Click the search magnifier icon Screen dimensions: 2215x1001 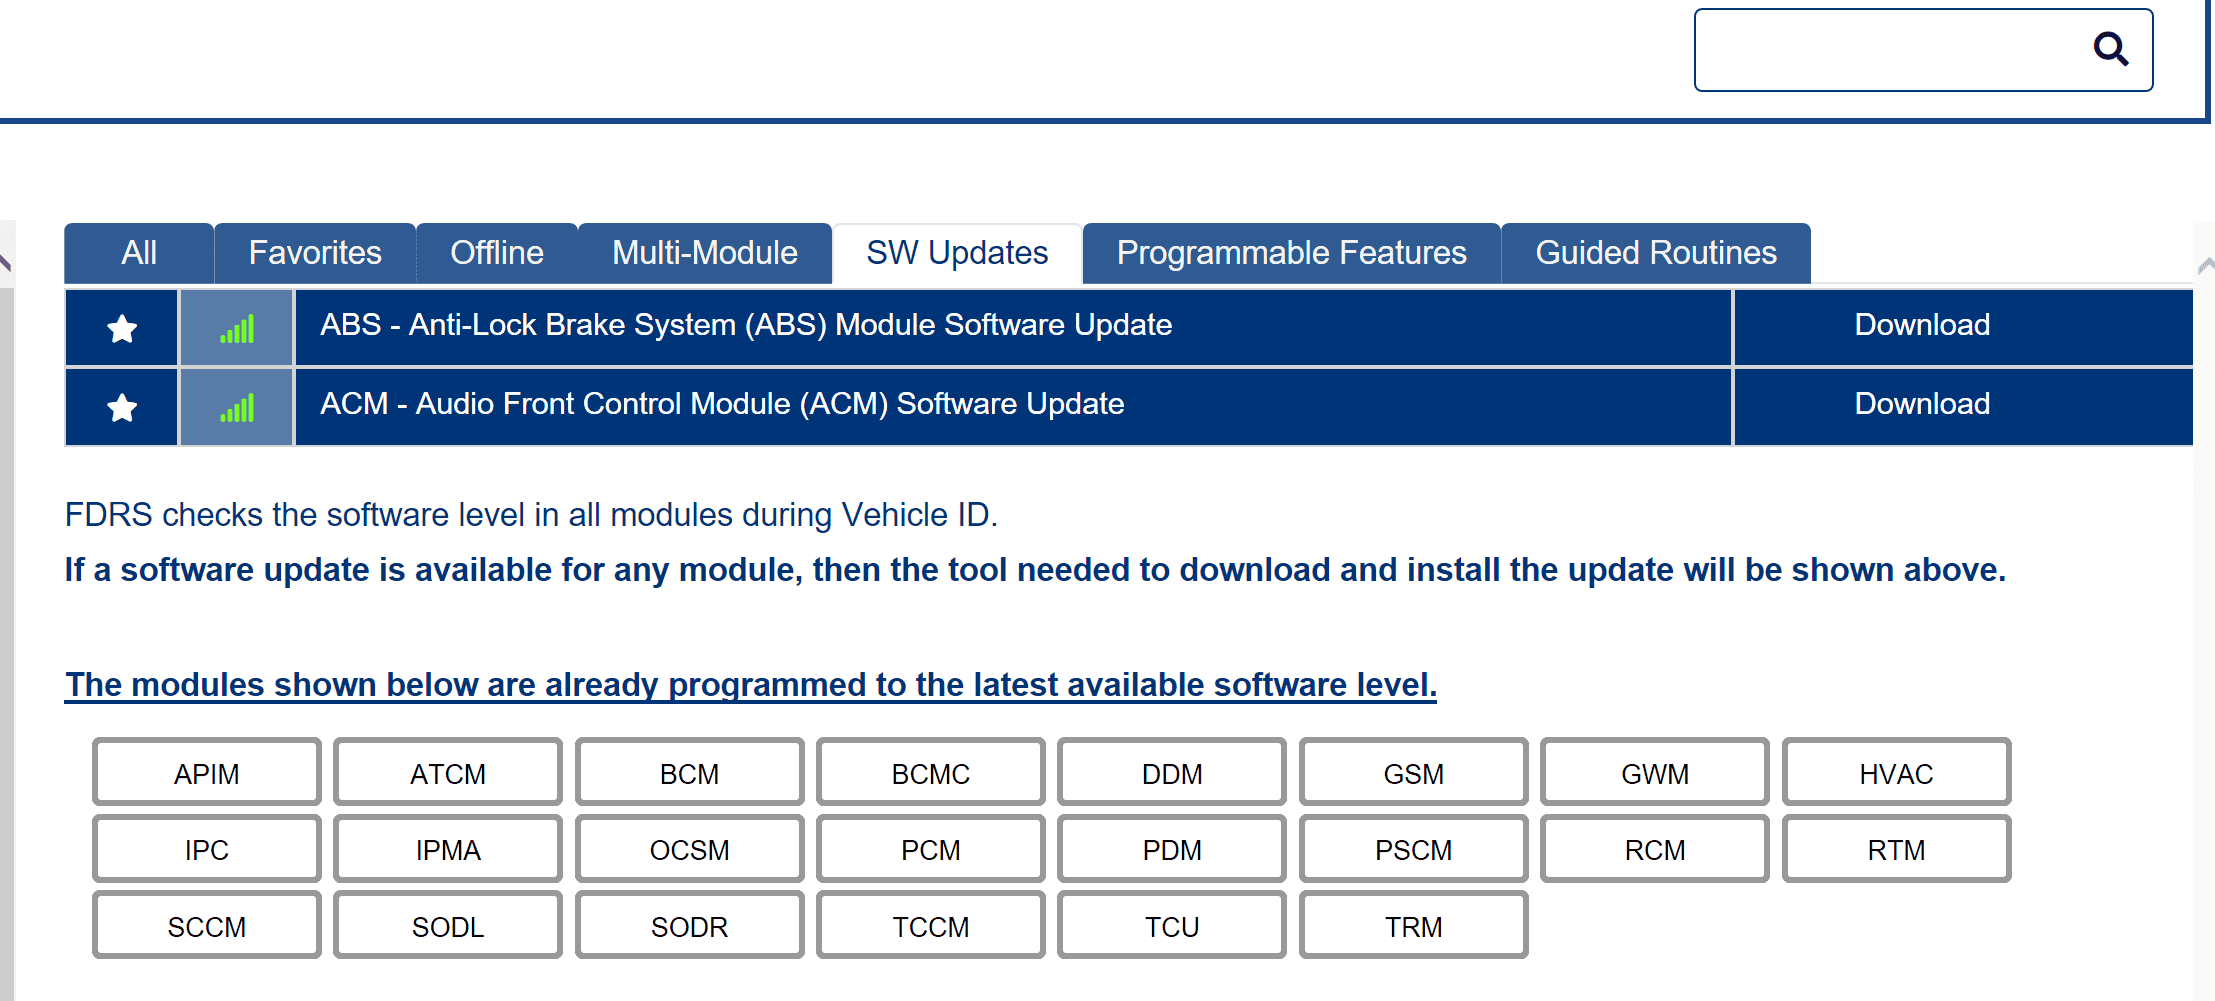coord(2110,48)
